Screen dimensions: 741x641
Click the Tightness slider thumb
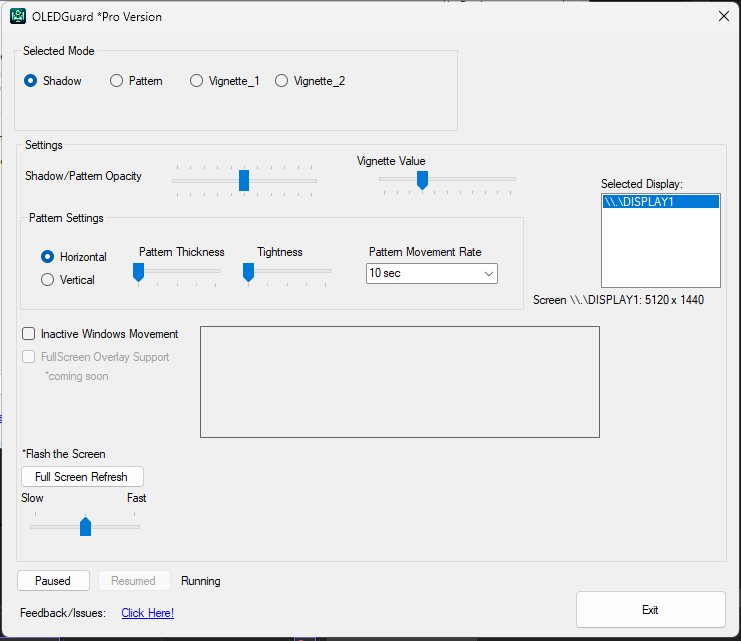point(248,272)
